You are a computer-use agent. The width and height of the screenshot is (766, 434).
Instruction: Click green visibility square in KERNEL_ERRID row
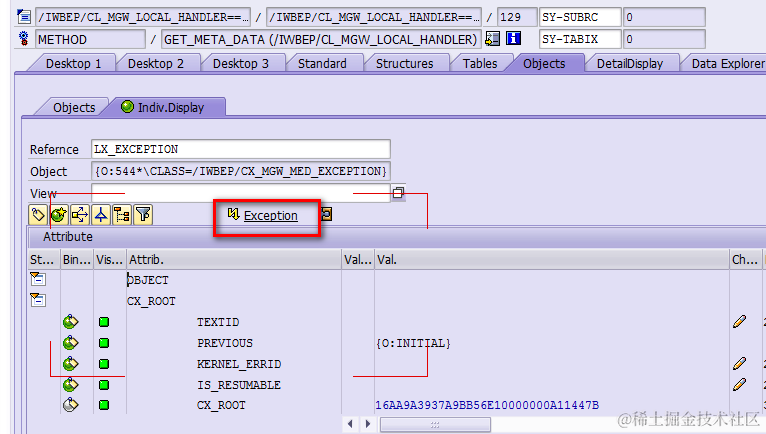click(104, 364)
